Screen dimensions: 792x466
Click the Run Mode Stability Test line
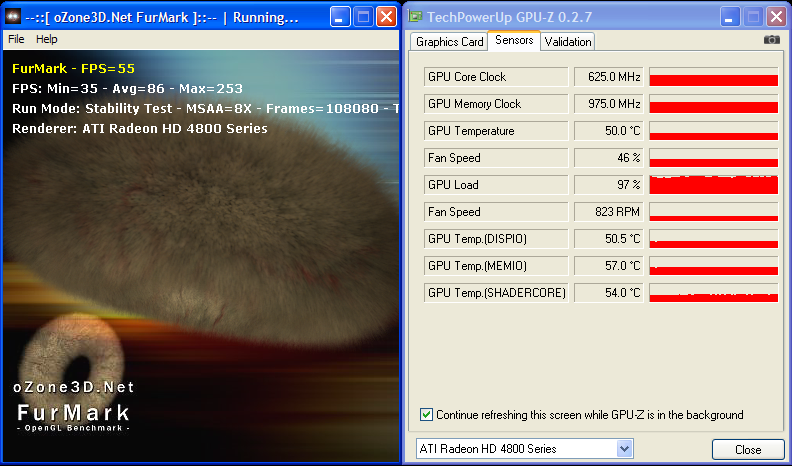coord(206,109)
